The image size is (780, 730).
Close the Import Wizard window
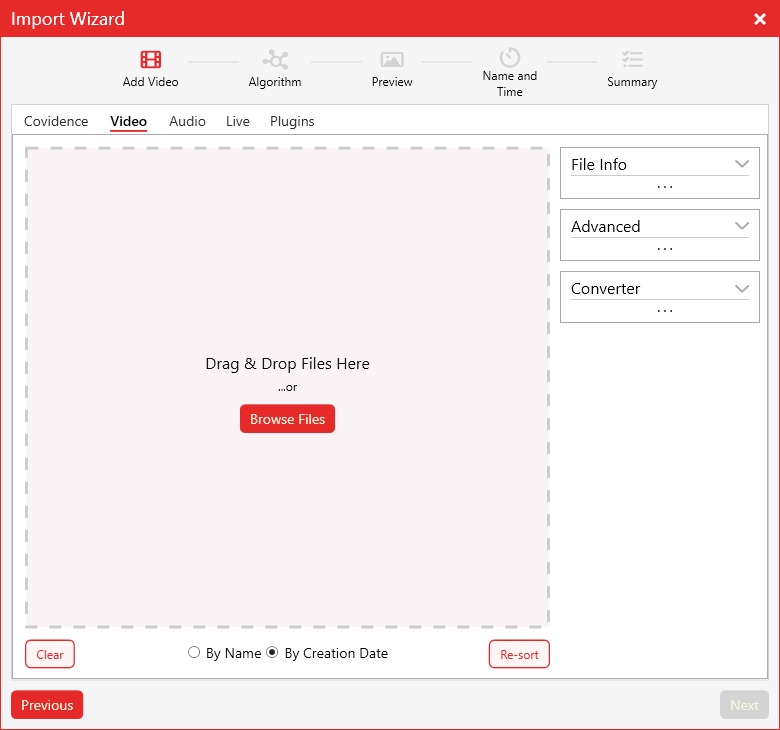(x=760, y=19)
